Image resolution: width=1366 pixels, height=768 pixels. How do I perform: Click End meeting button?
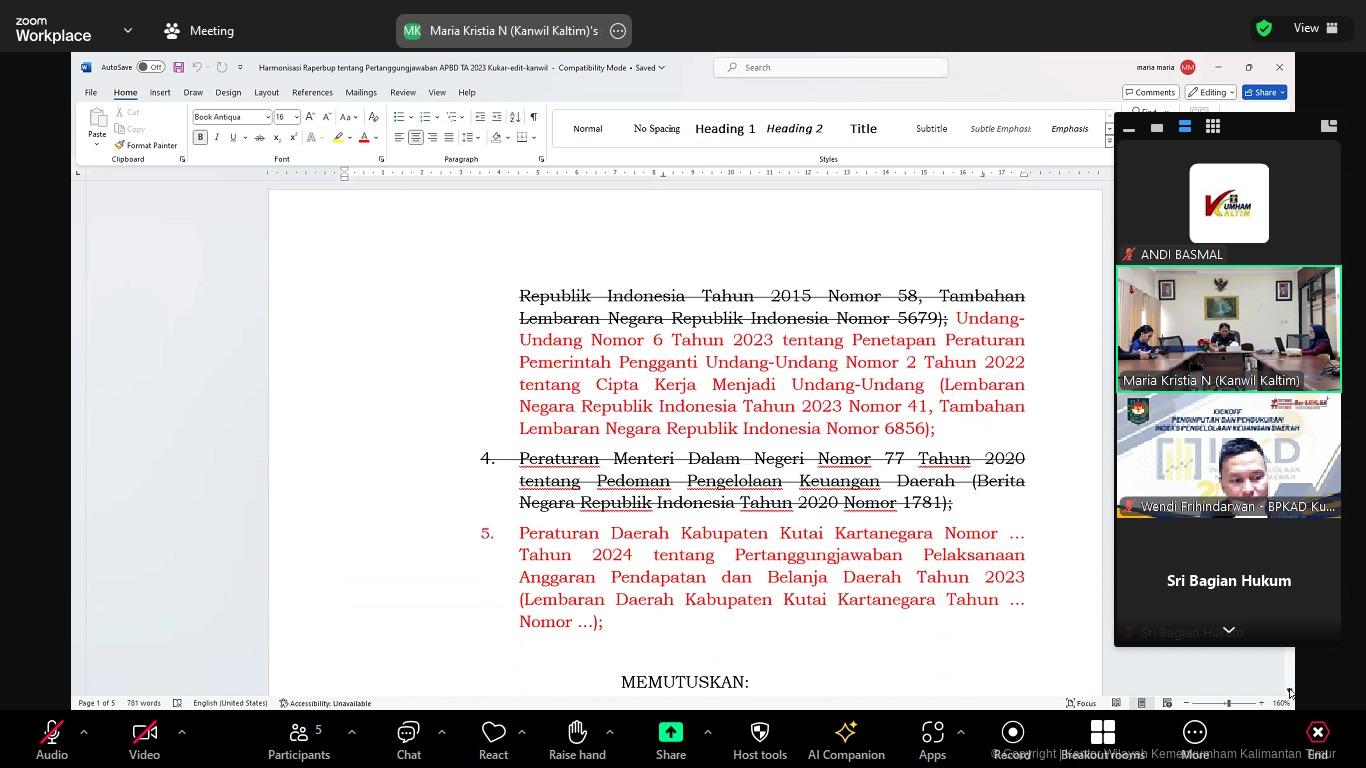tap(1317, 741)
